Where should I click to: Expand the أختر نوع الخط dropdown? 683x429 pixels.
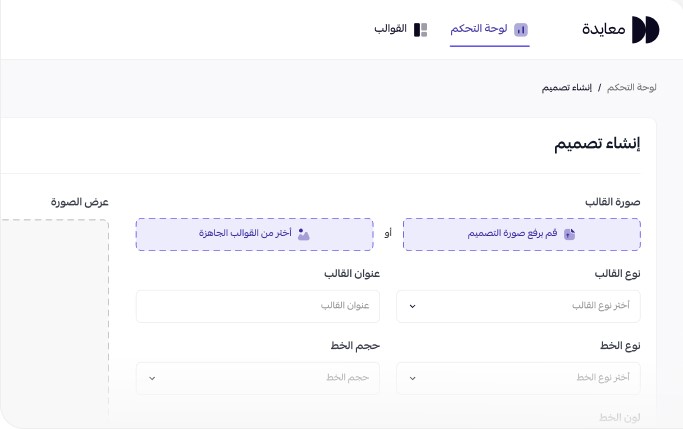coord(518,378)
